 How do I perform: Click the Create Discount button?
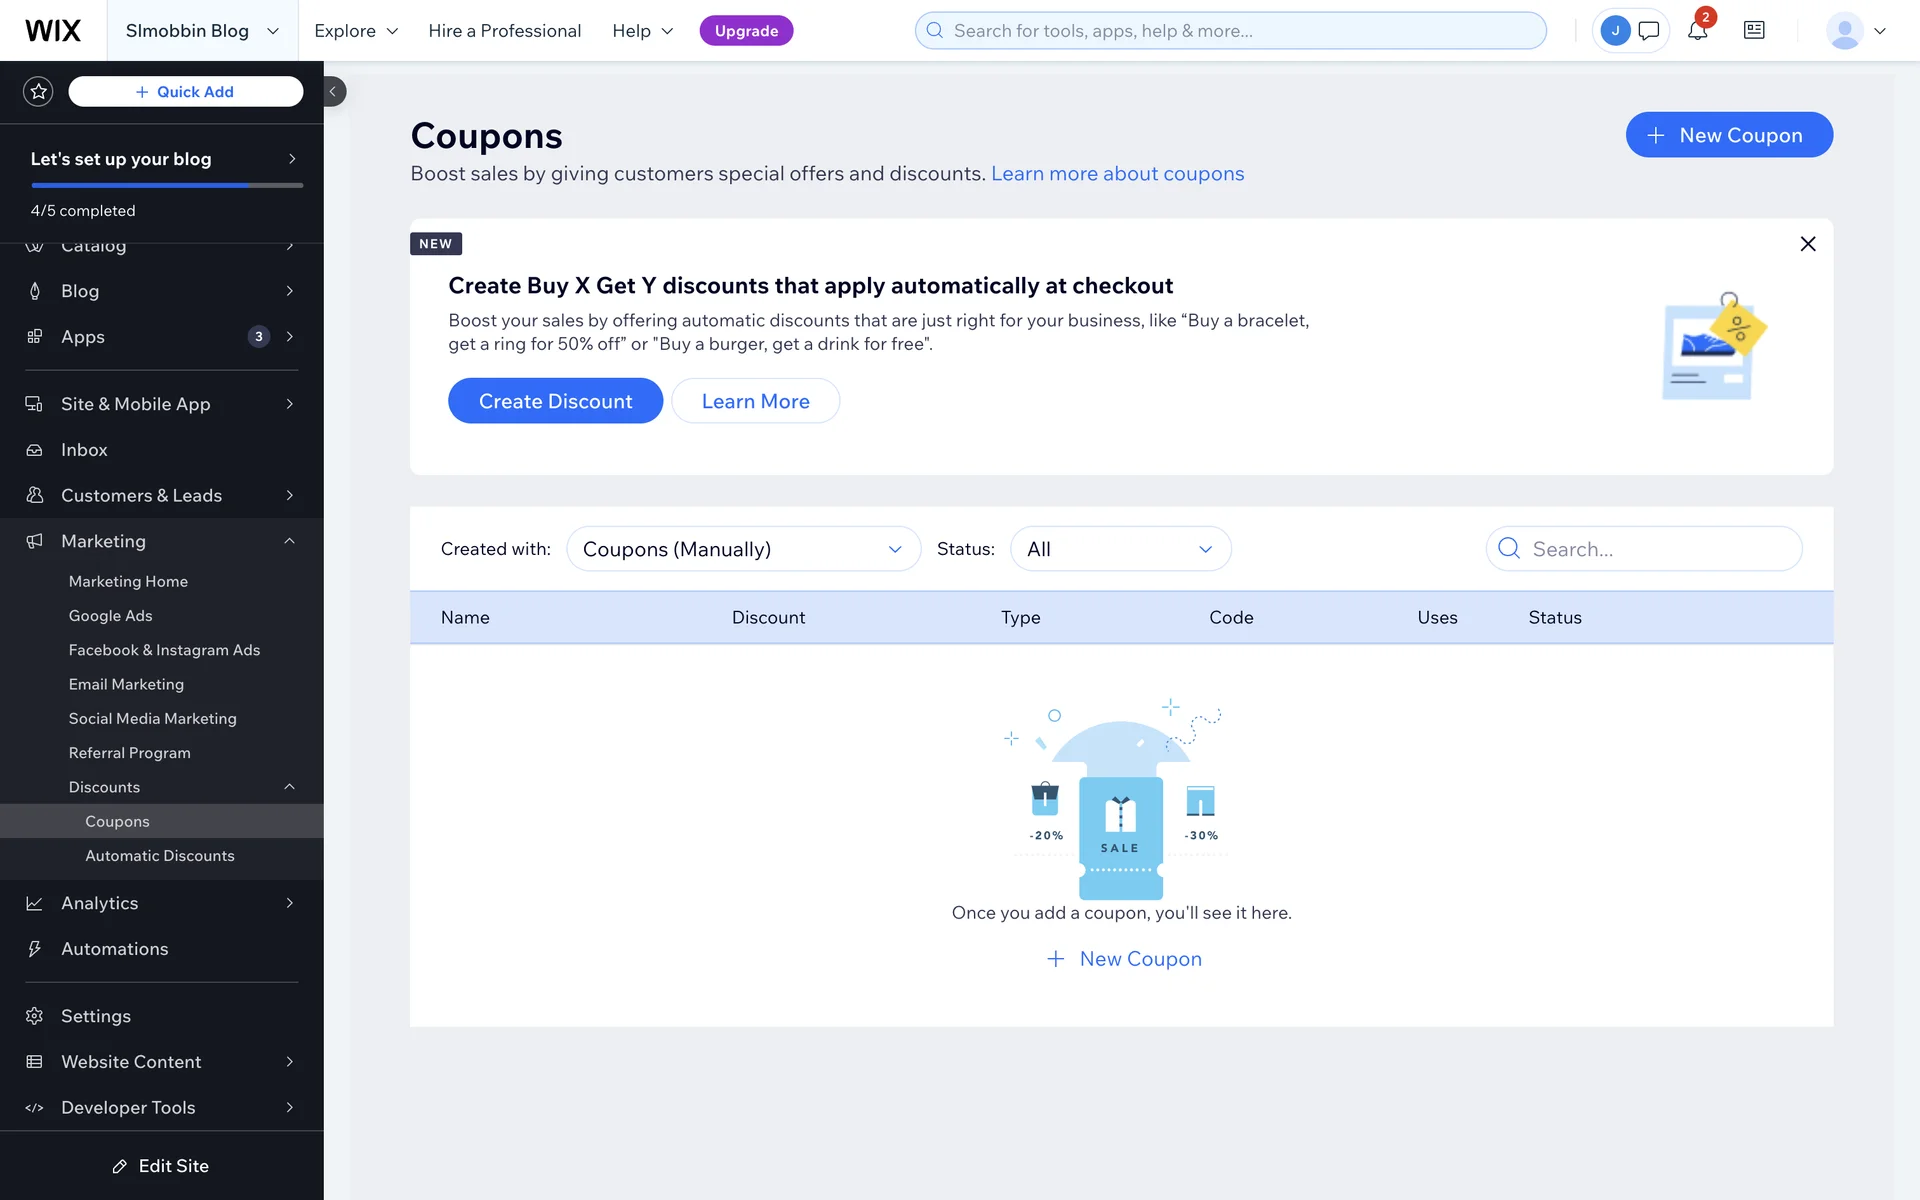(x=555, y=401)
